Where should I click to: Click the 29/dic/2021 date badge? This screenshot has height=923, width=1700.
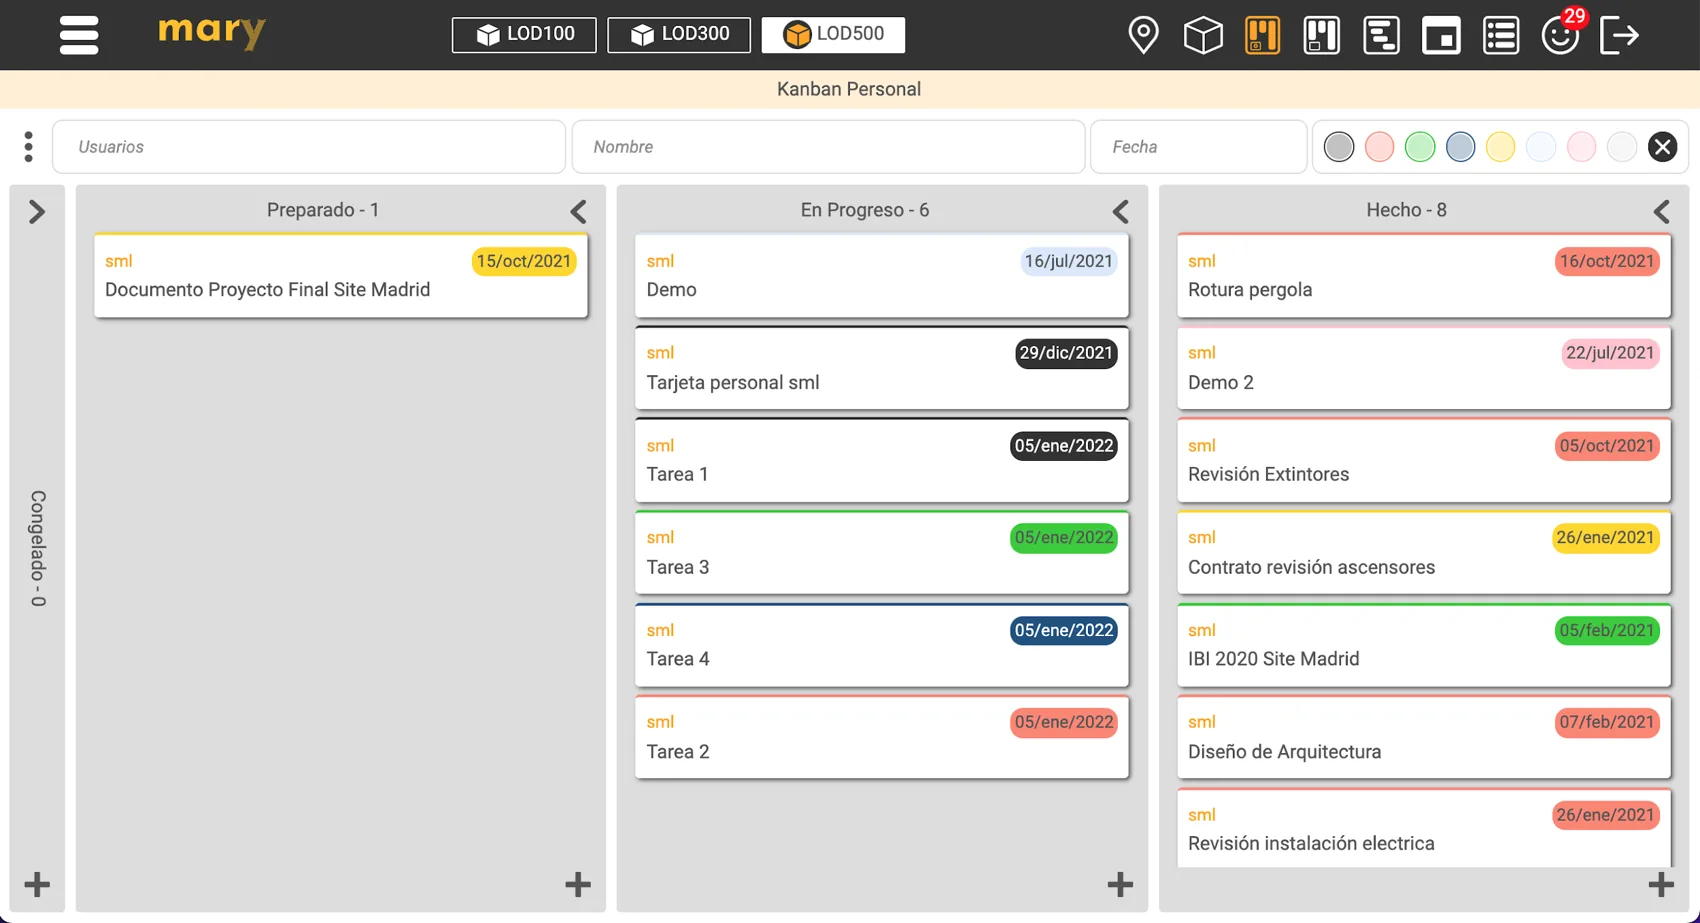(x=1066, y=353)
